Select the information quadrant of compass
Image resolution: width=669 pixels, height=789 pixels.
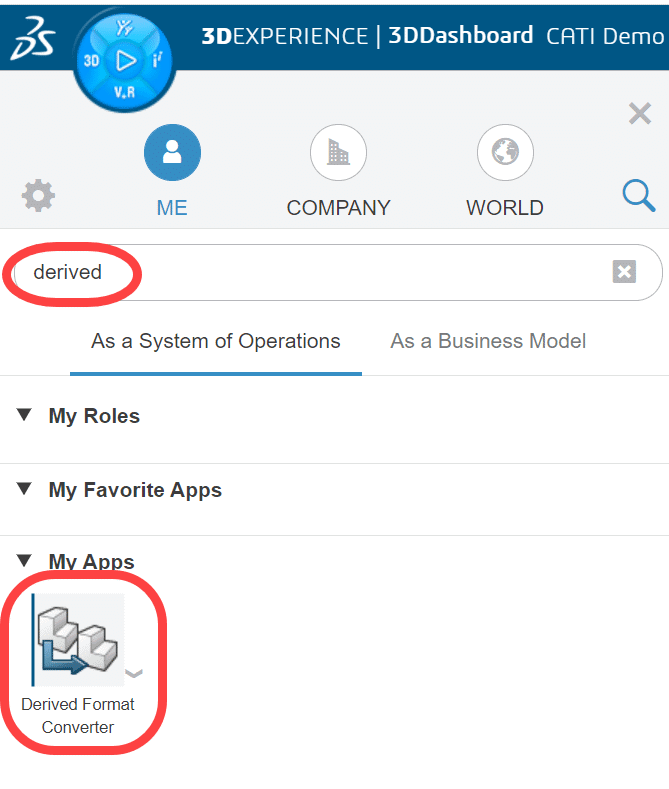(x=157, y=61)
